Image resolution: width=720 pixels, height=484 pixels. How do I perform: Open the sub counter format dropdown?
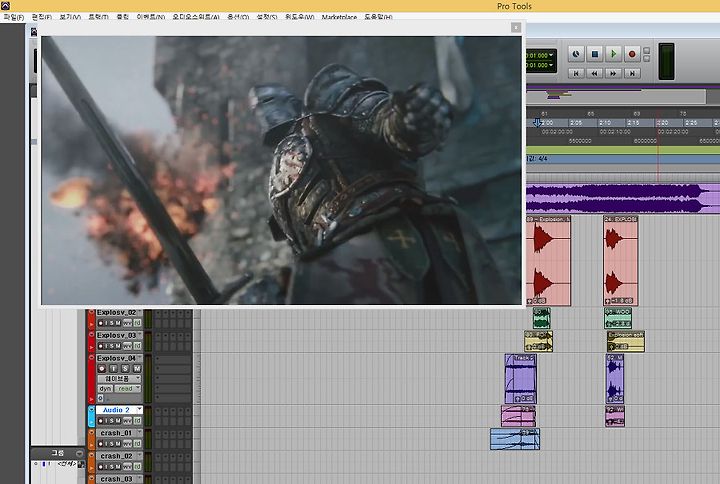(551, 65)
